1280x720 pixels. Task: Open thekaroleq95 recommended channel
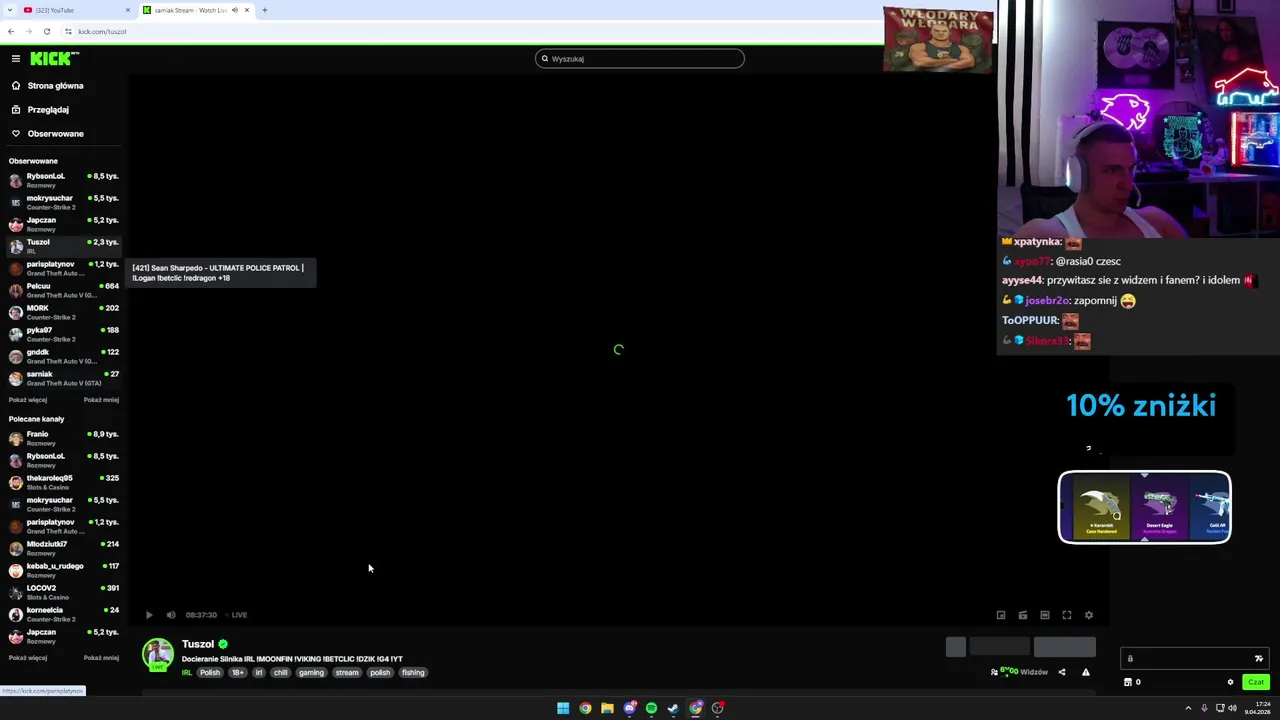(x=64, y=482)
